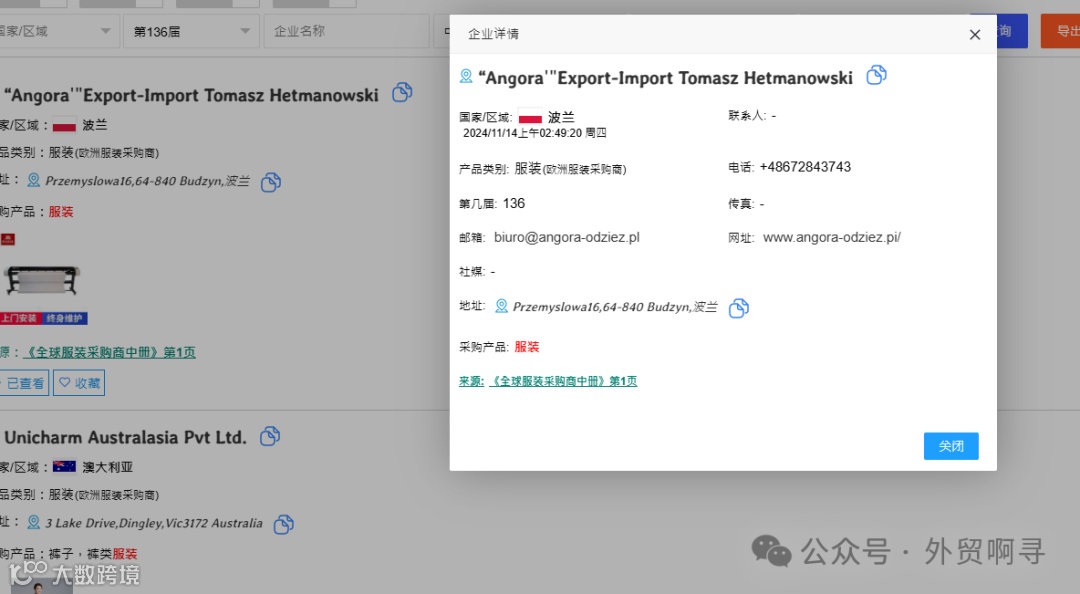This screenshot has width=1080, height=594.
Task: Click the map pin next to dialog address
Action: coord(501,306)
